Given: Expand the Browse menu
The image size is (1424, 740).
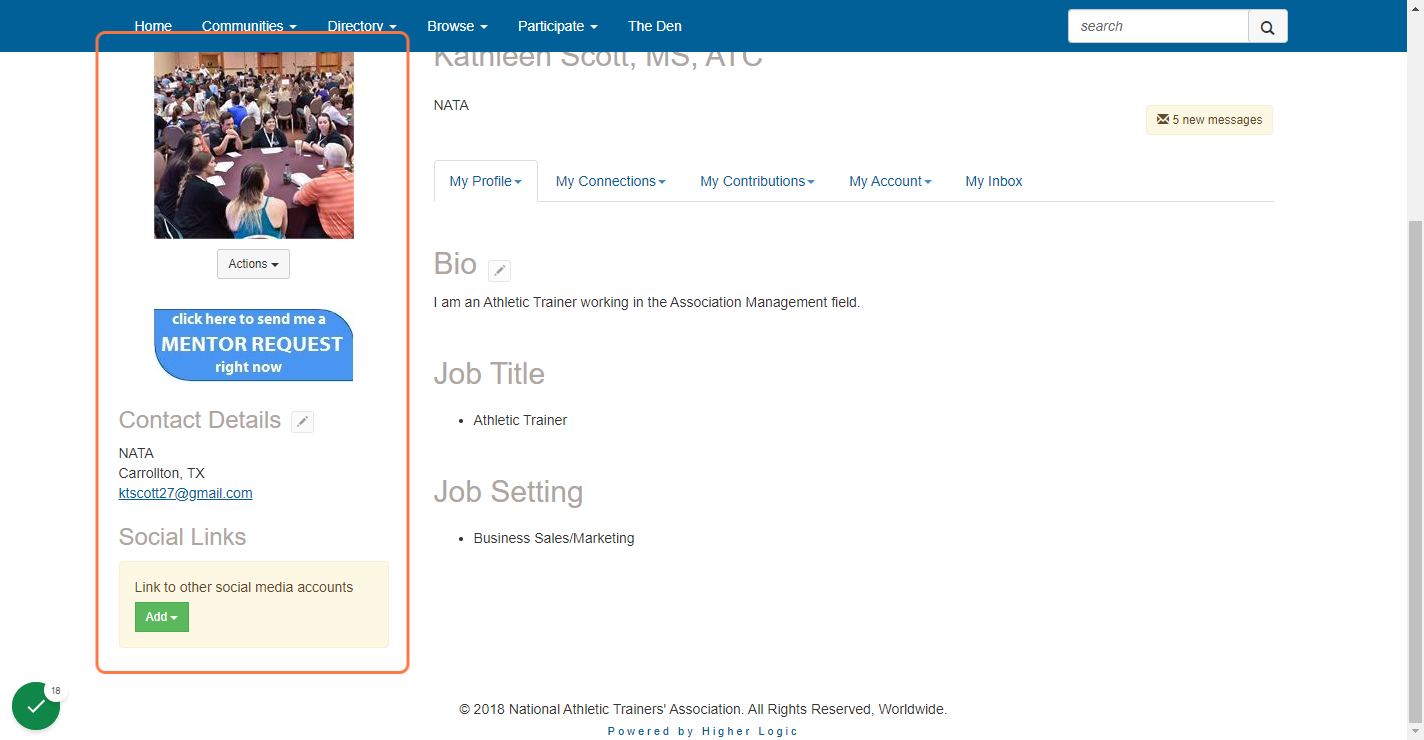Looking at the screenshot, I should point(457,26).
